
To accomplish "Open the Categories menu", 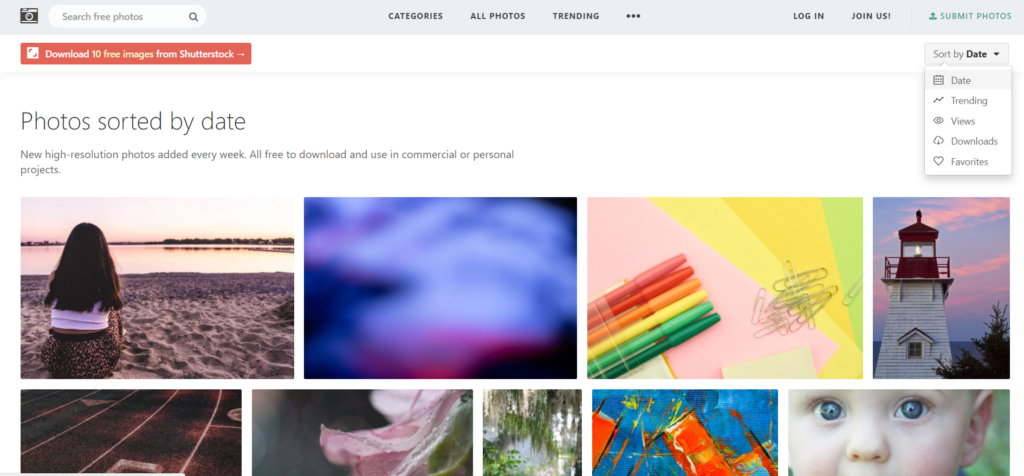I will click(x=415, y=16).
